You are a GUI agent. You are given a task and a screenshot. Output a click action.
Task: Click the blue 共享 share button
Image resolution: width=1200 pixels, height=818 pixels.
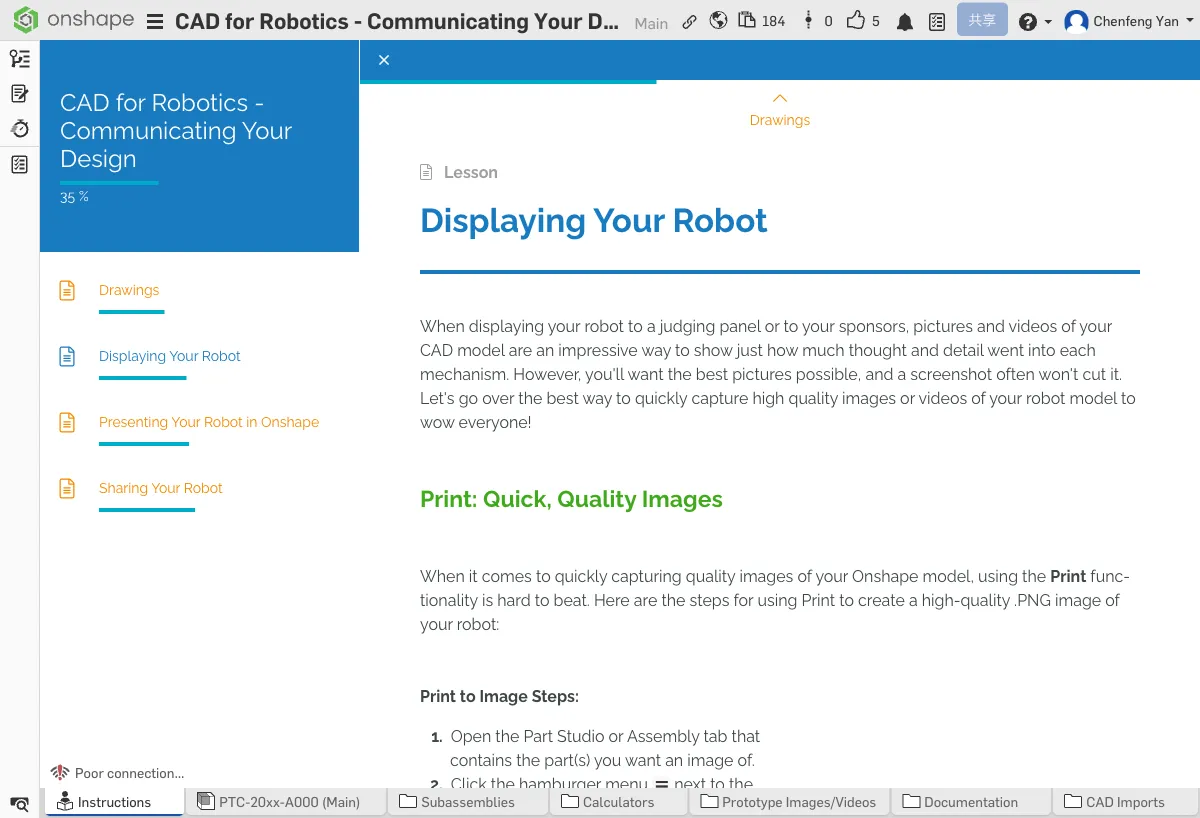(x=981, y=20)
